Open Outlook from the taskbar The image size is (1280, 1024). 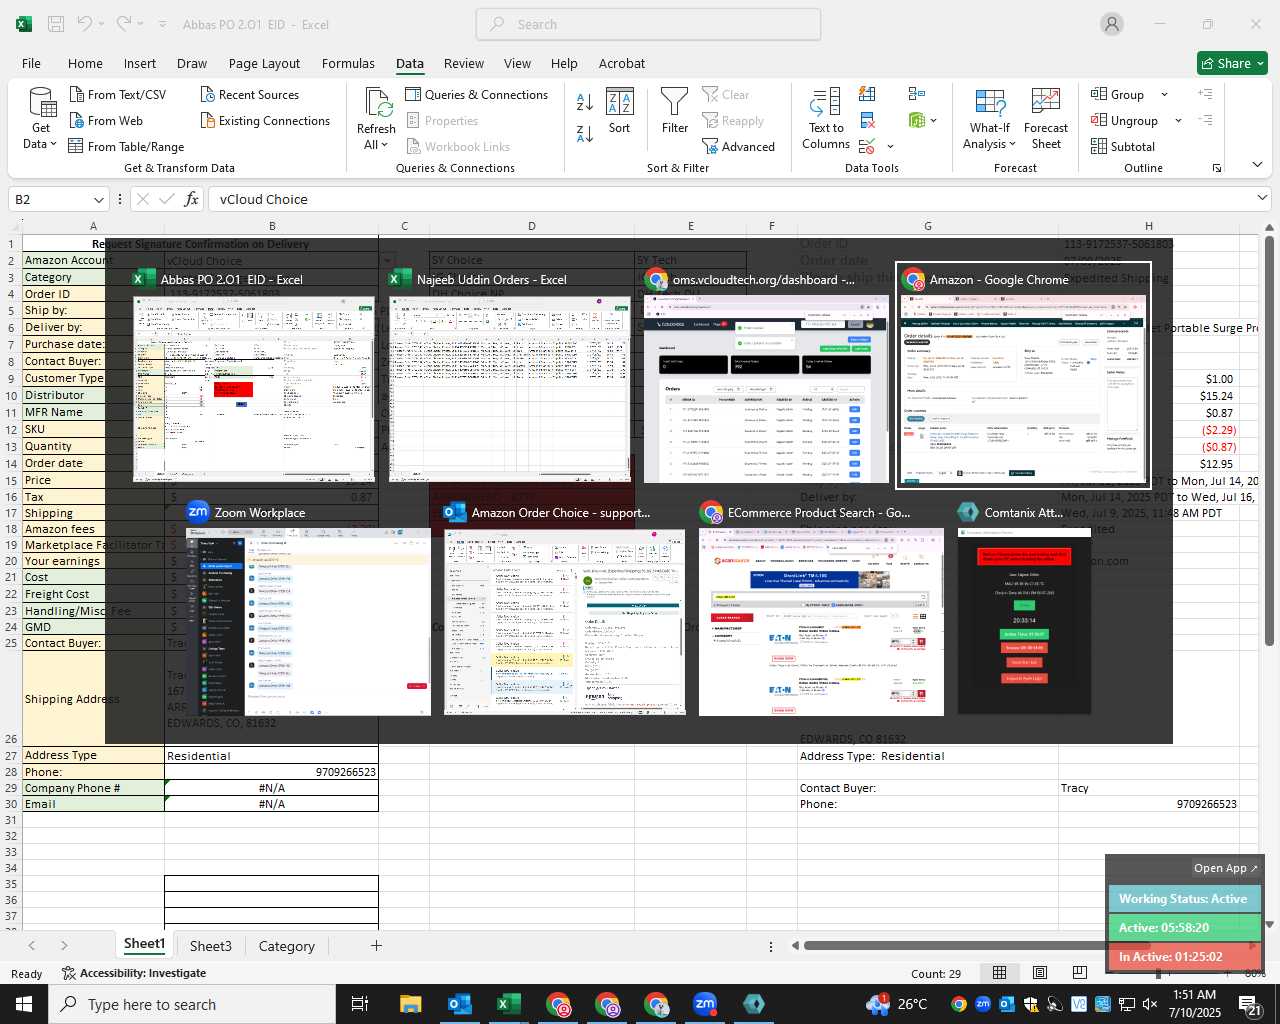point(460,1004)
